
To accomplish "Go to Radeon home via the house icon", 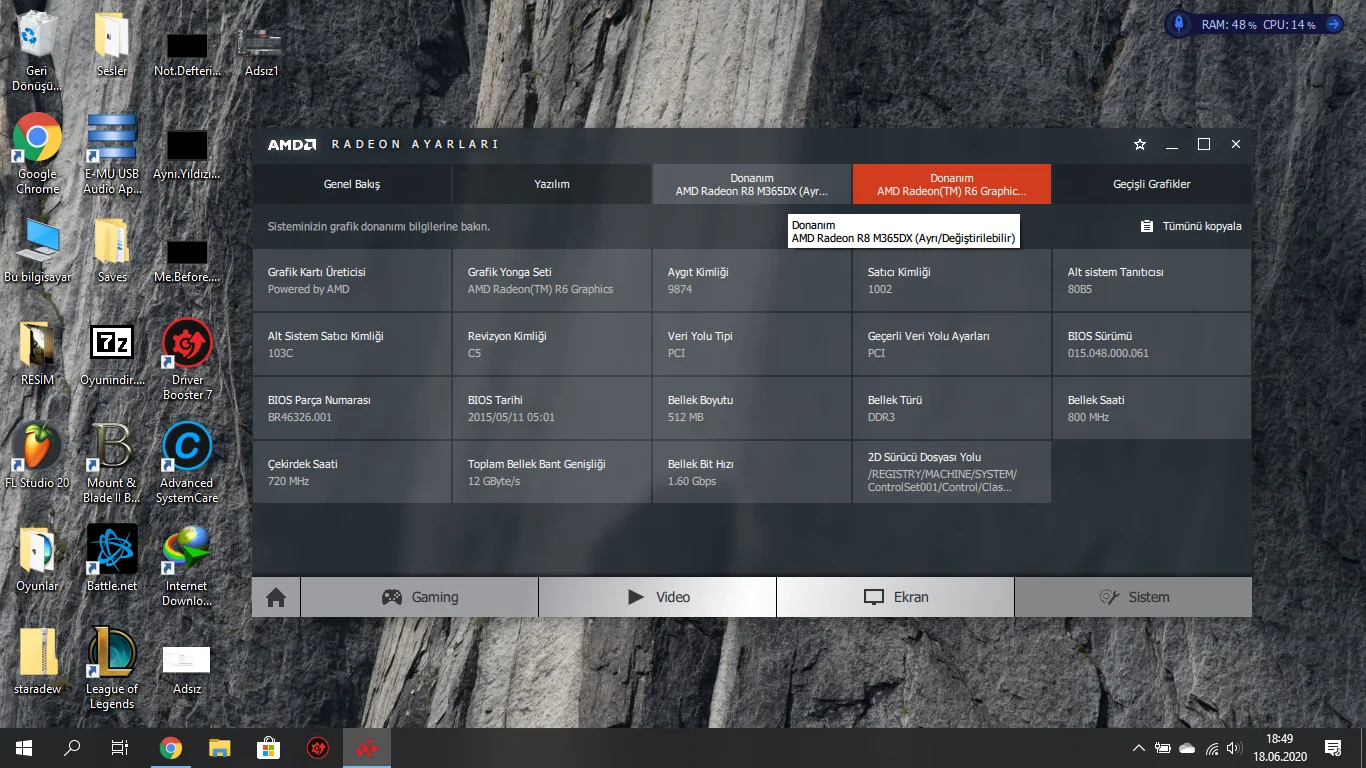I will click(x=276, y=597).
